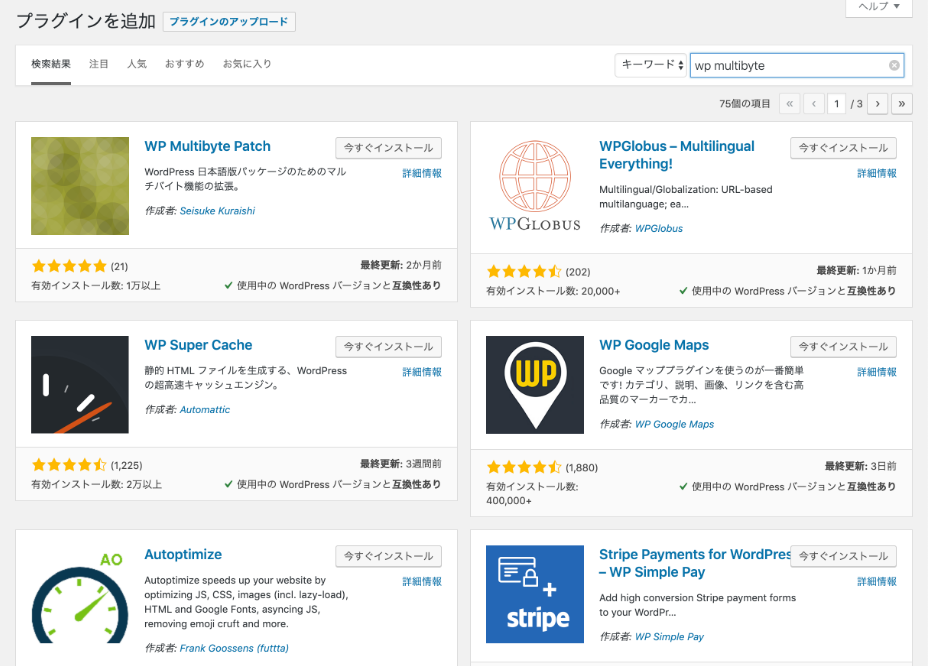Click the current page number box
928x666 pixels.
coord(837,104)
